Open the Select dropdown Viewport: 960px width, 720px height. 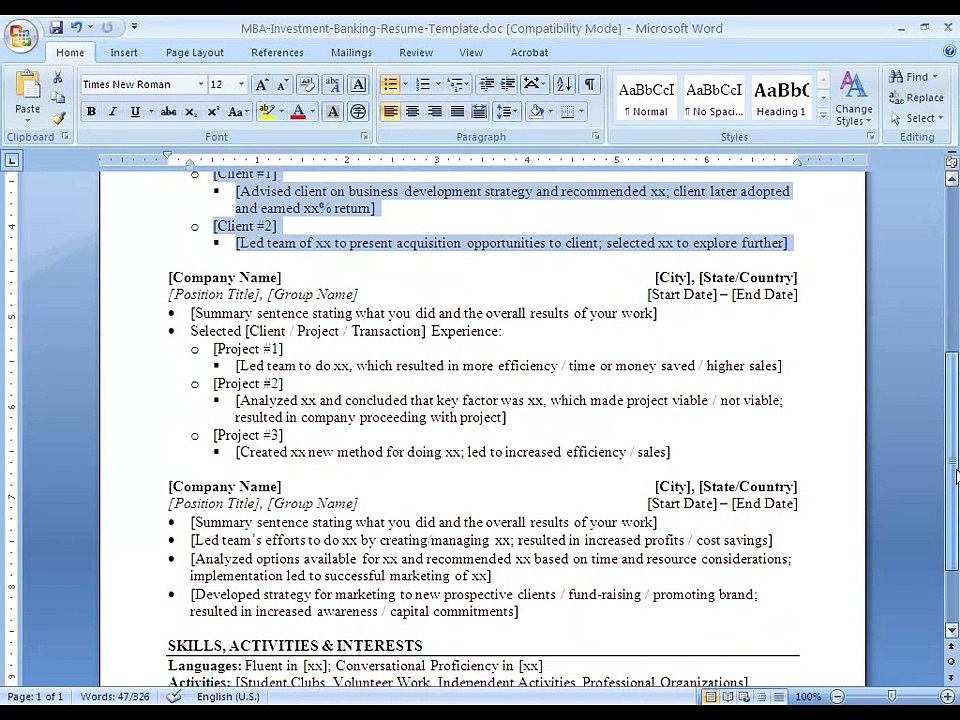tap(917, 118)
